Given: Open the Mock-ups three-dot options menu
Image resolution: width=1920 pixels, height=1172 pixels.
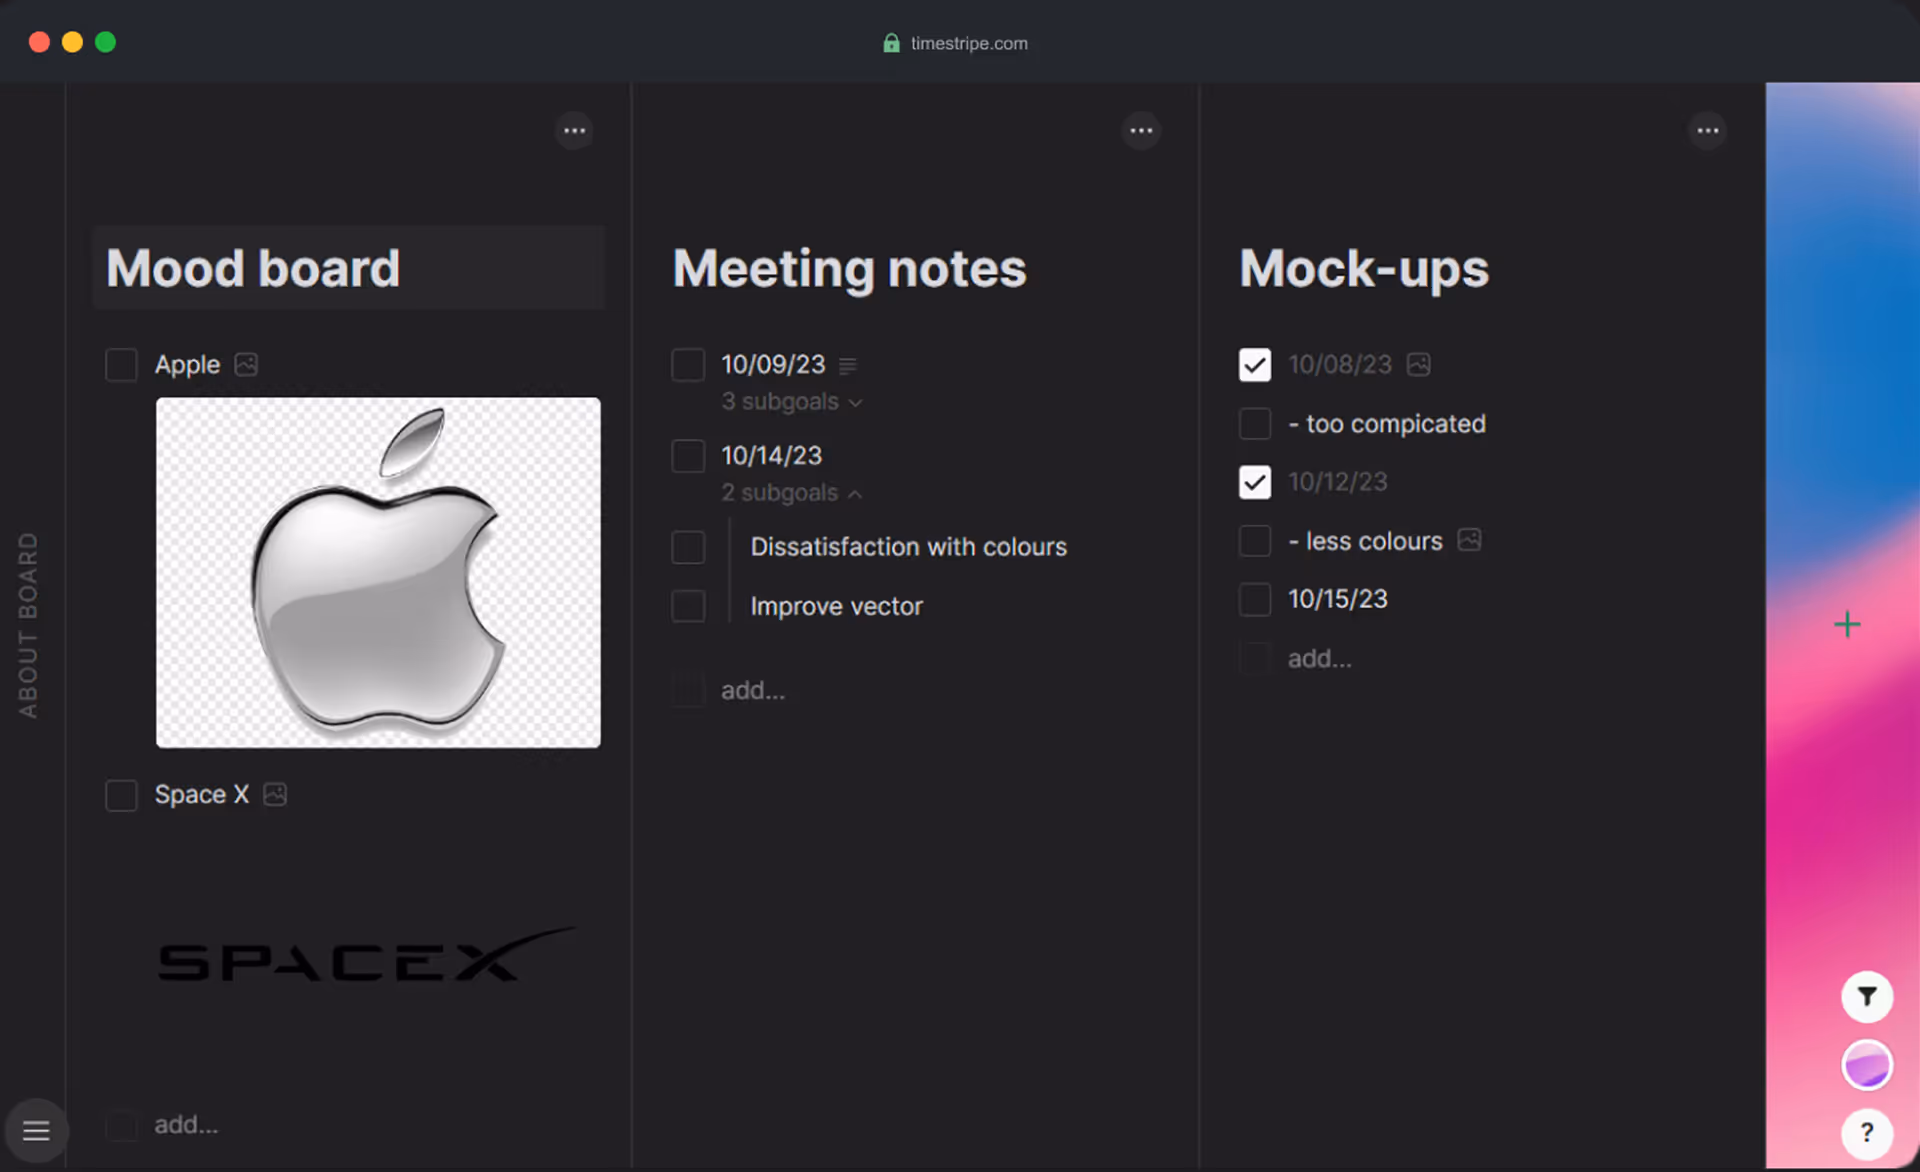Looking at the screenshot, I should (x=1707, y=131).
